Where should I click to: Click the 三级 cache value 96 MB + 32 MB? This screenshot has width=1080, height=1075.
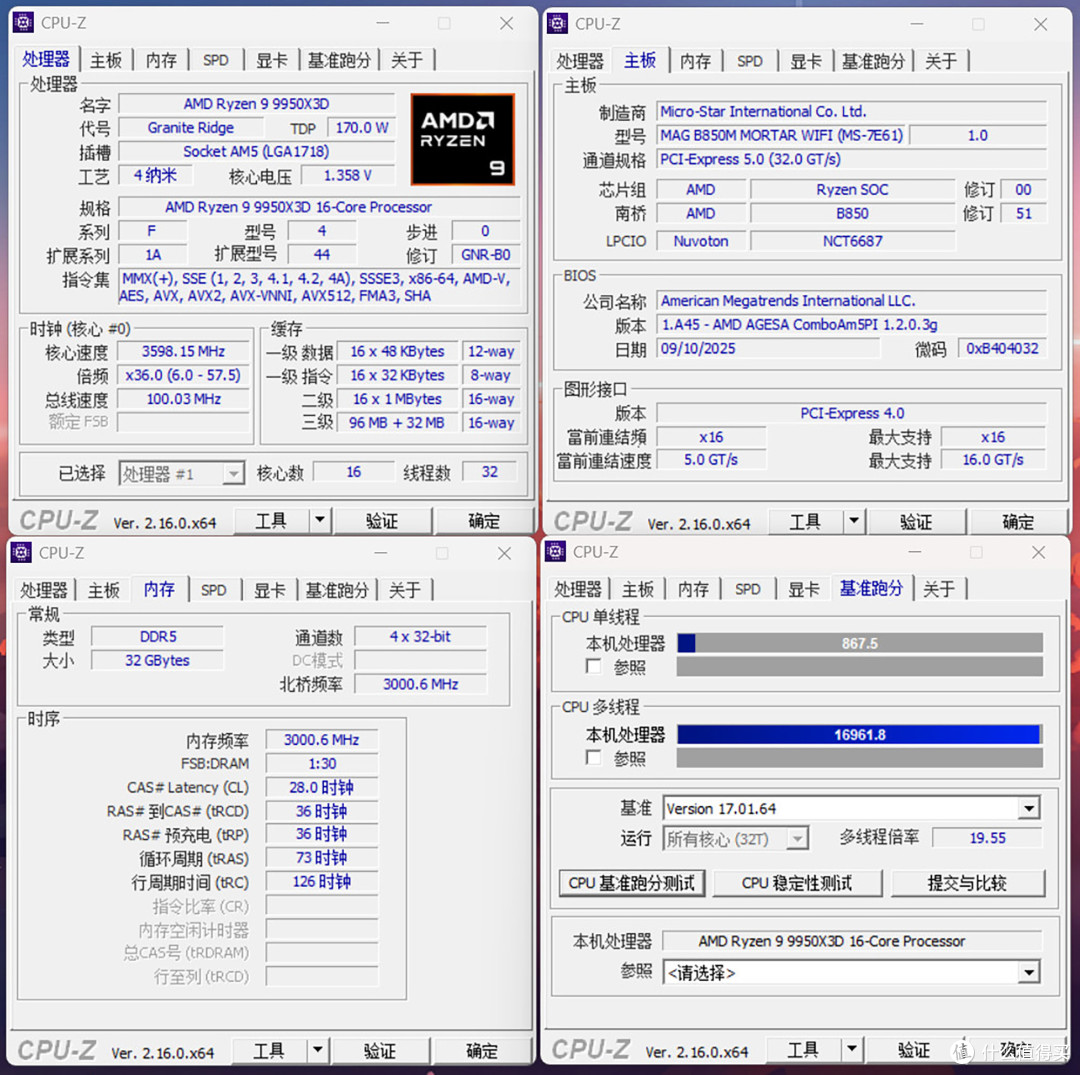(397, 423)
